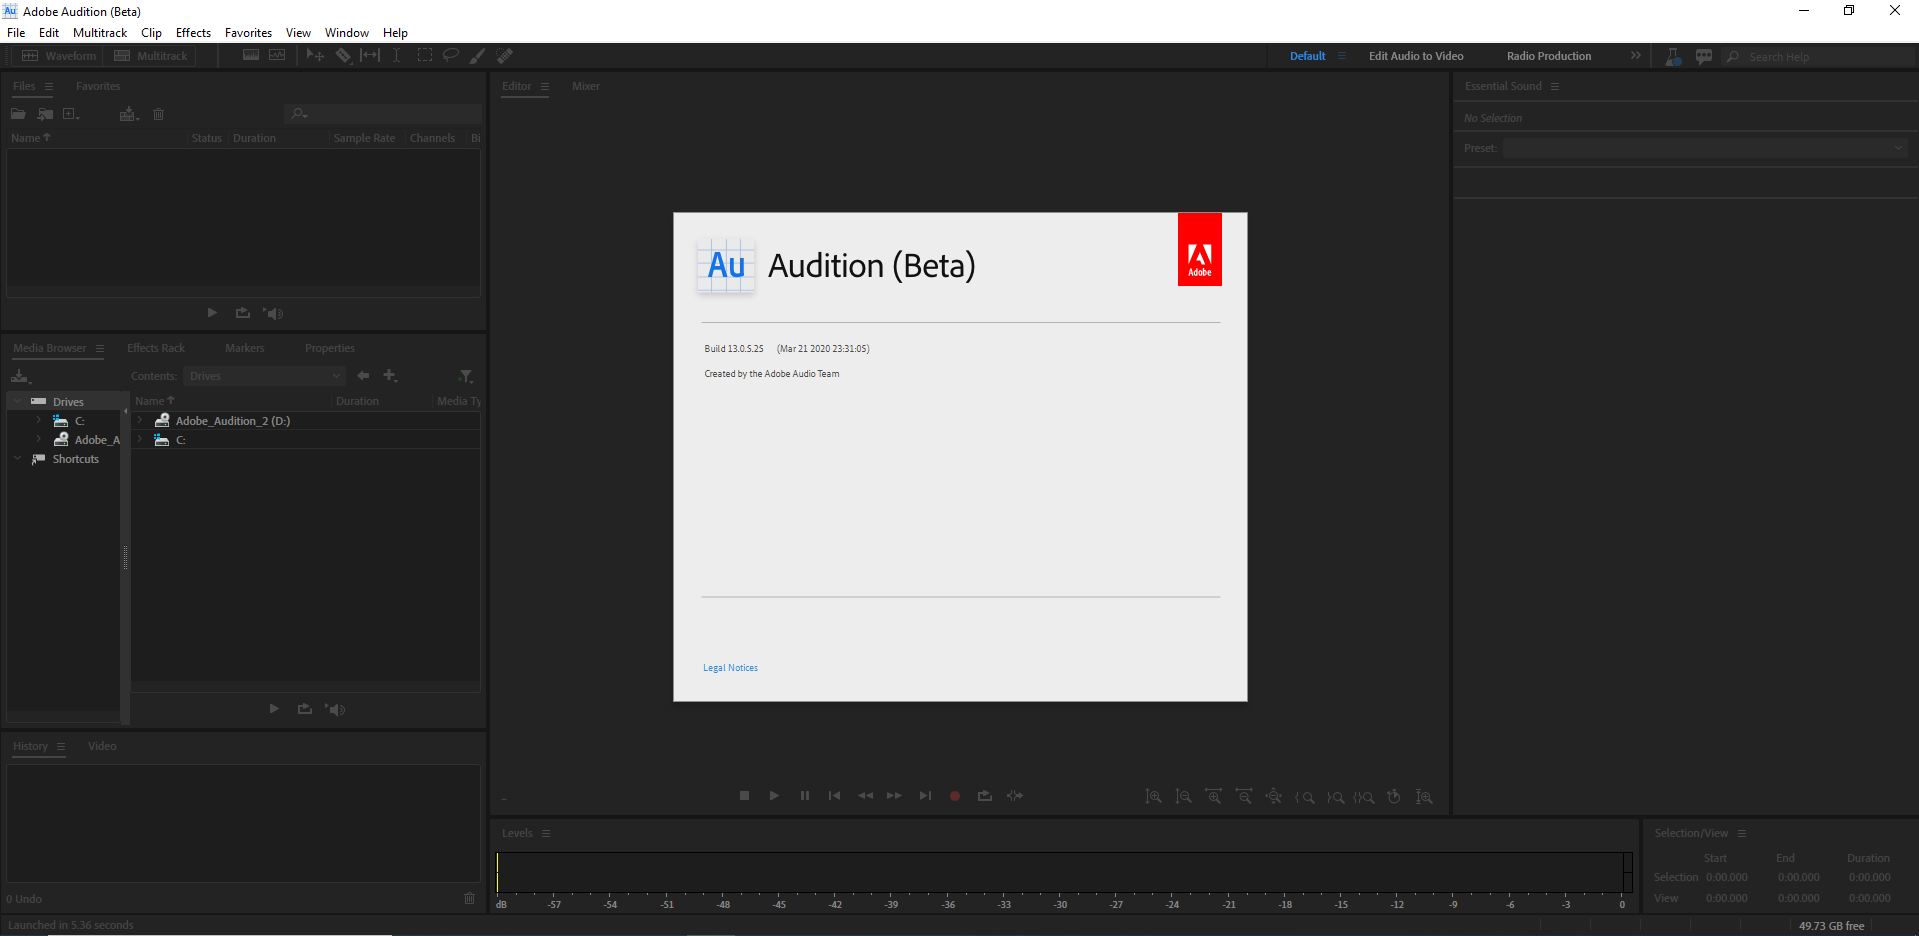
Task: Switch to Waveform editor view
Action: point(58,56)
